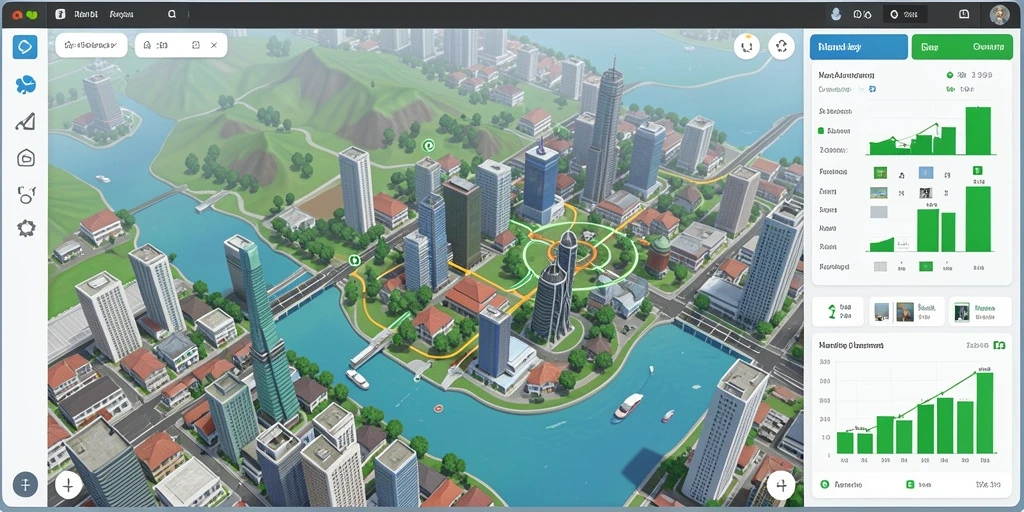Close the second map pill with X icon
Viewport: 1024px width, 512px height.
pyautogui.click(x=214, y=45)
